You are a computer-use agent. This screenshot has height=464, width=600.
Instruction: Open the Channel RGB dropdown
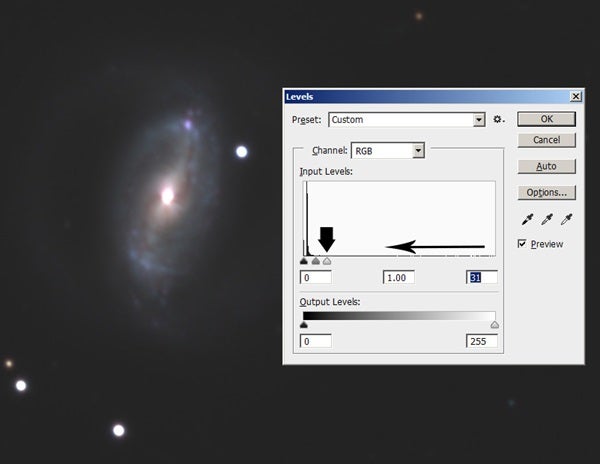pyautogui.click(x=419, y=151)
